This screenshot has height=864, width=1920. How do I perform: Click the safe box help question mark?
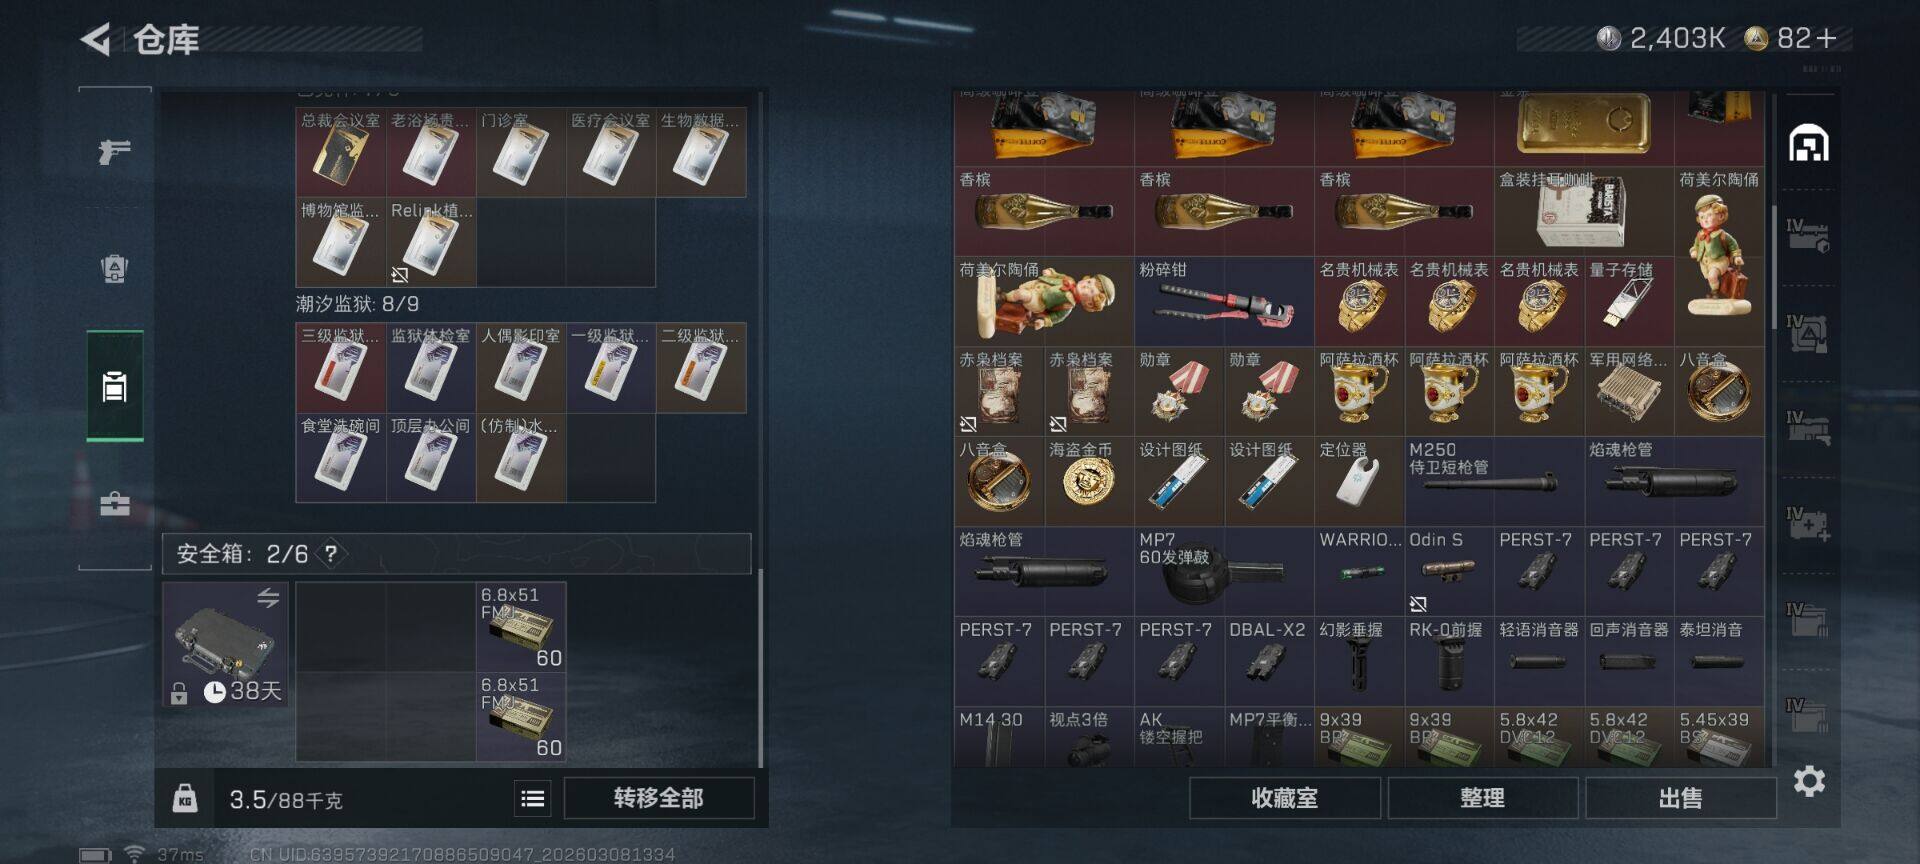click(x=331, y=553)
